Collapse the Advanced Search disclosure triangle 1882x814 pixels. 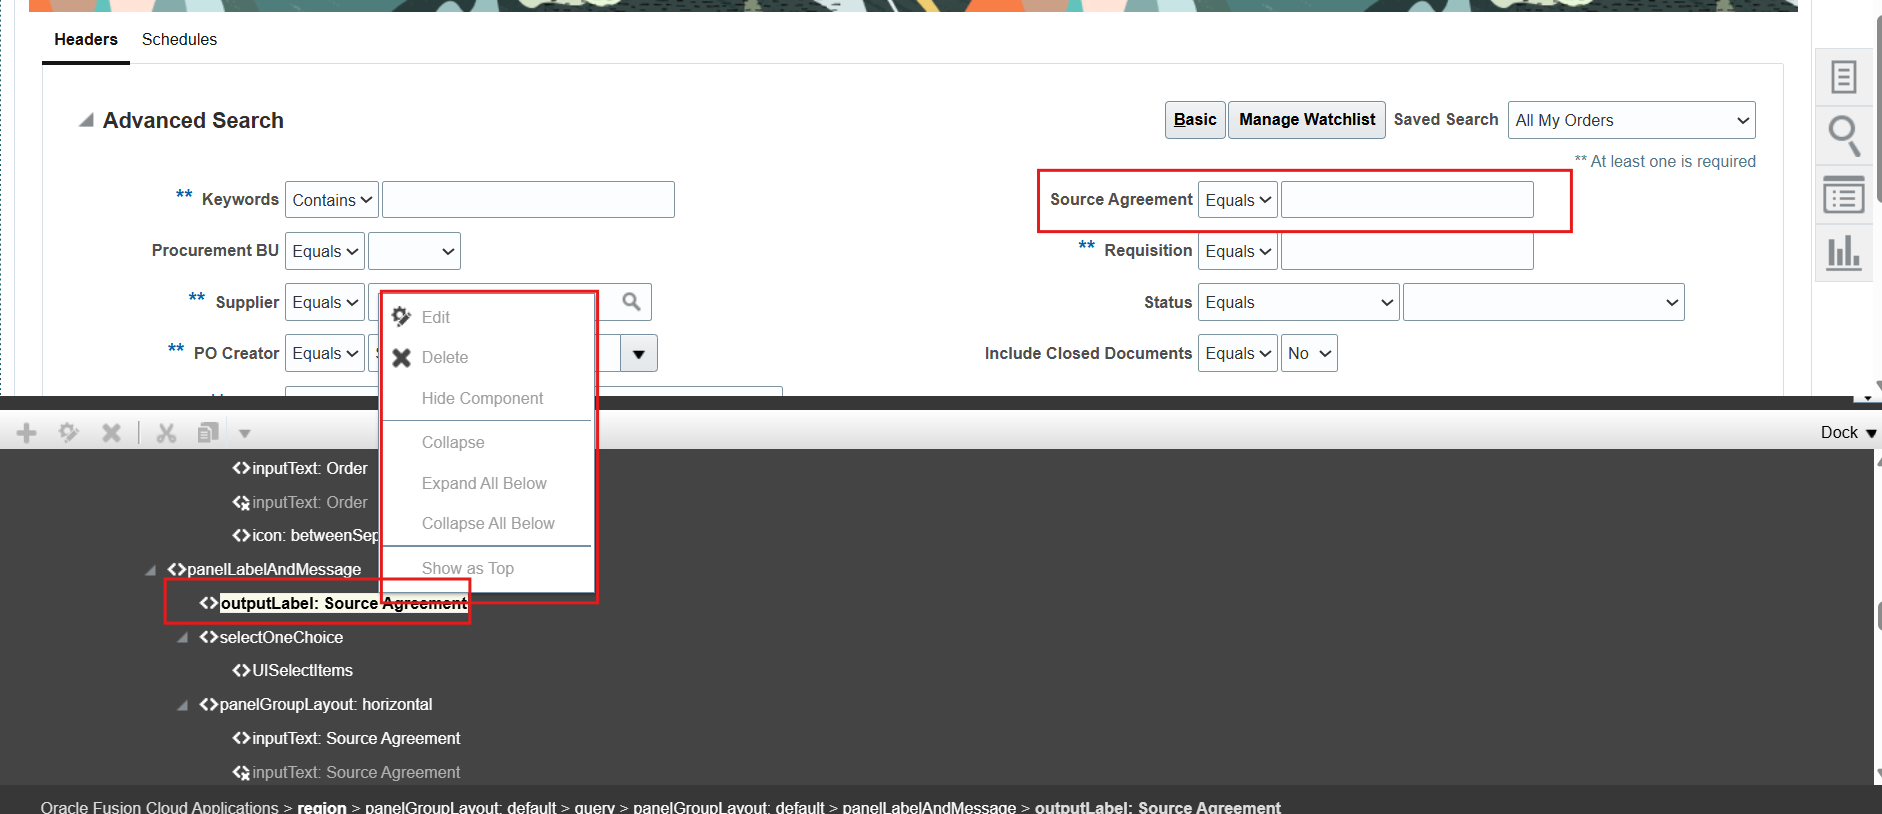click(x=87, y=120)
